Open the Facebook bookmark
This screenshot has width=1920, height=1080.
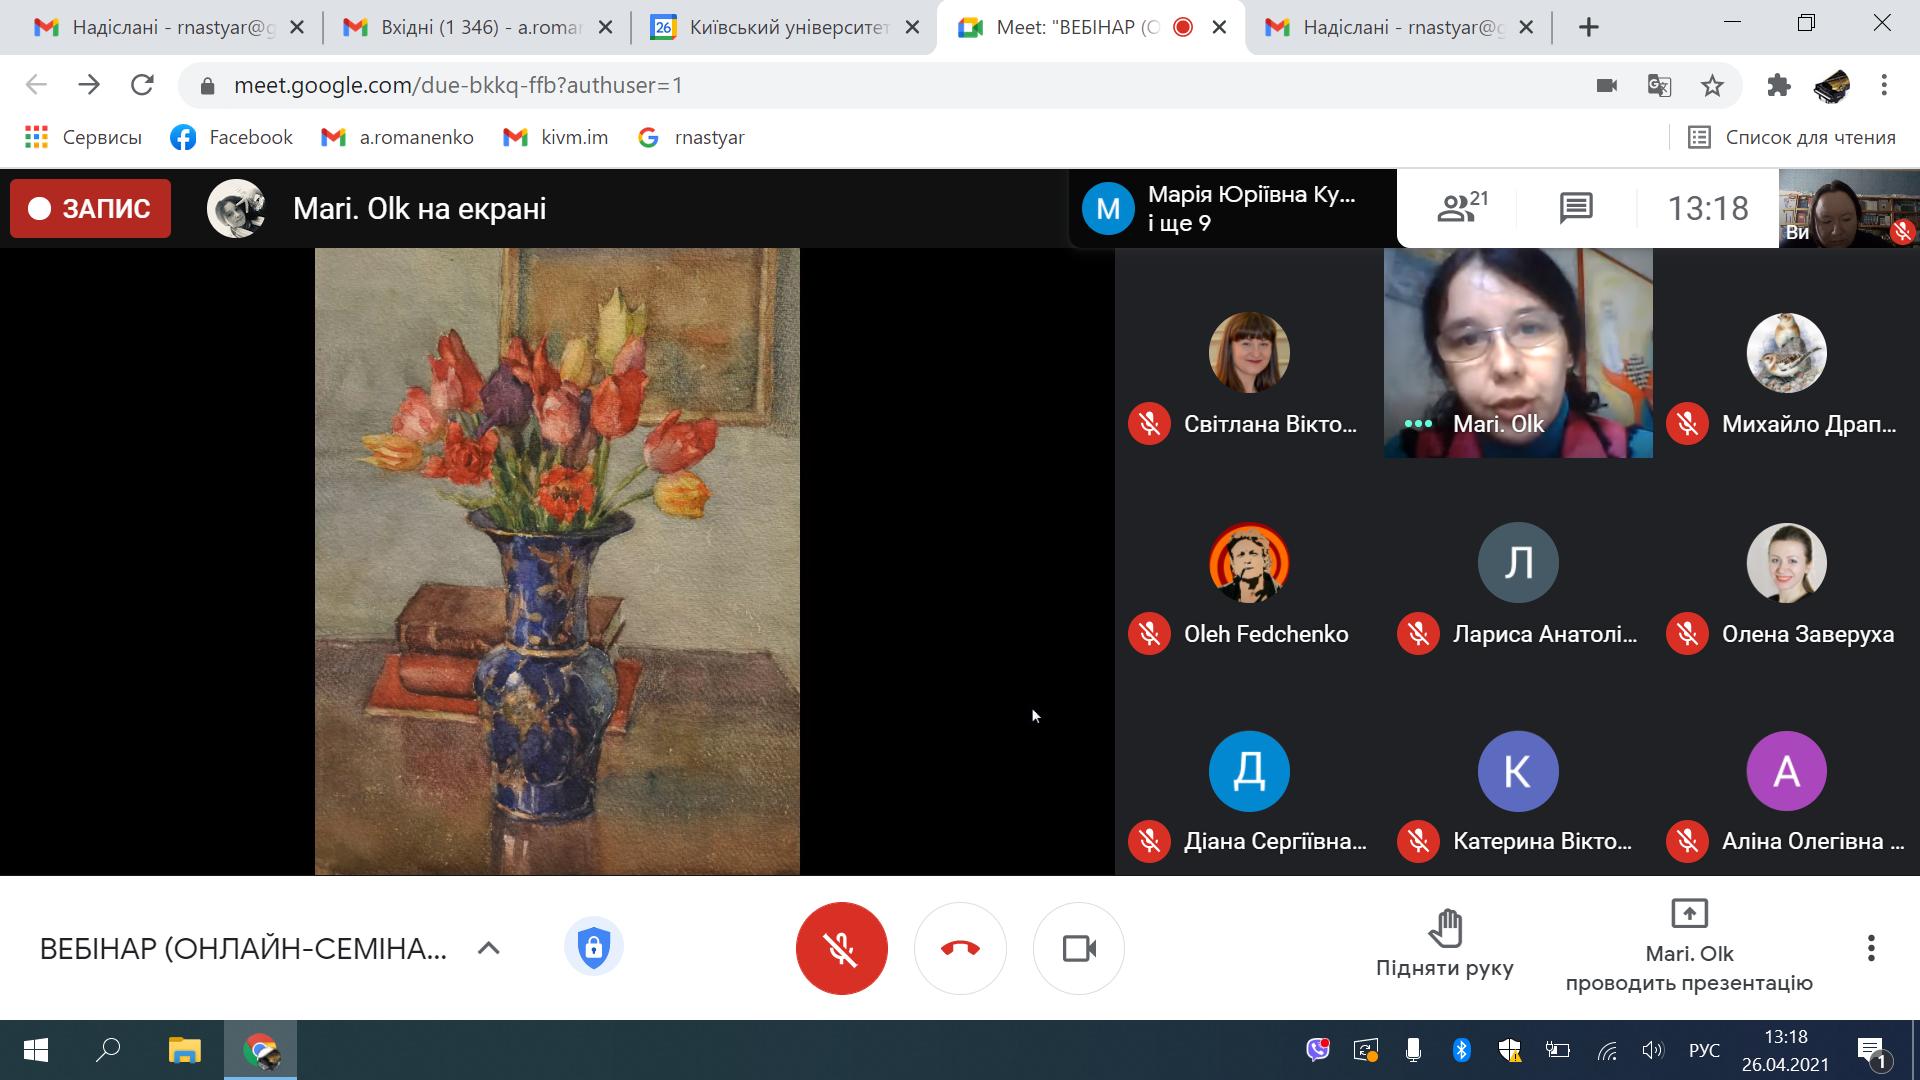click(232, 137)
